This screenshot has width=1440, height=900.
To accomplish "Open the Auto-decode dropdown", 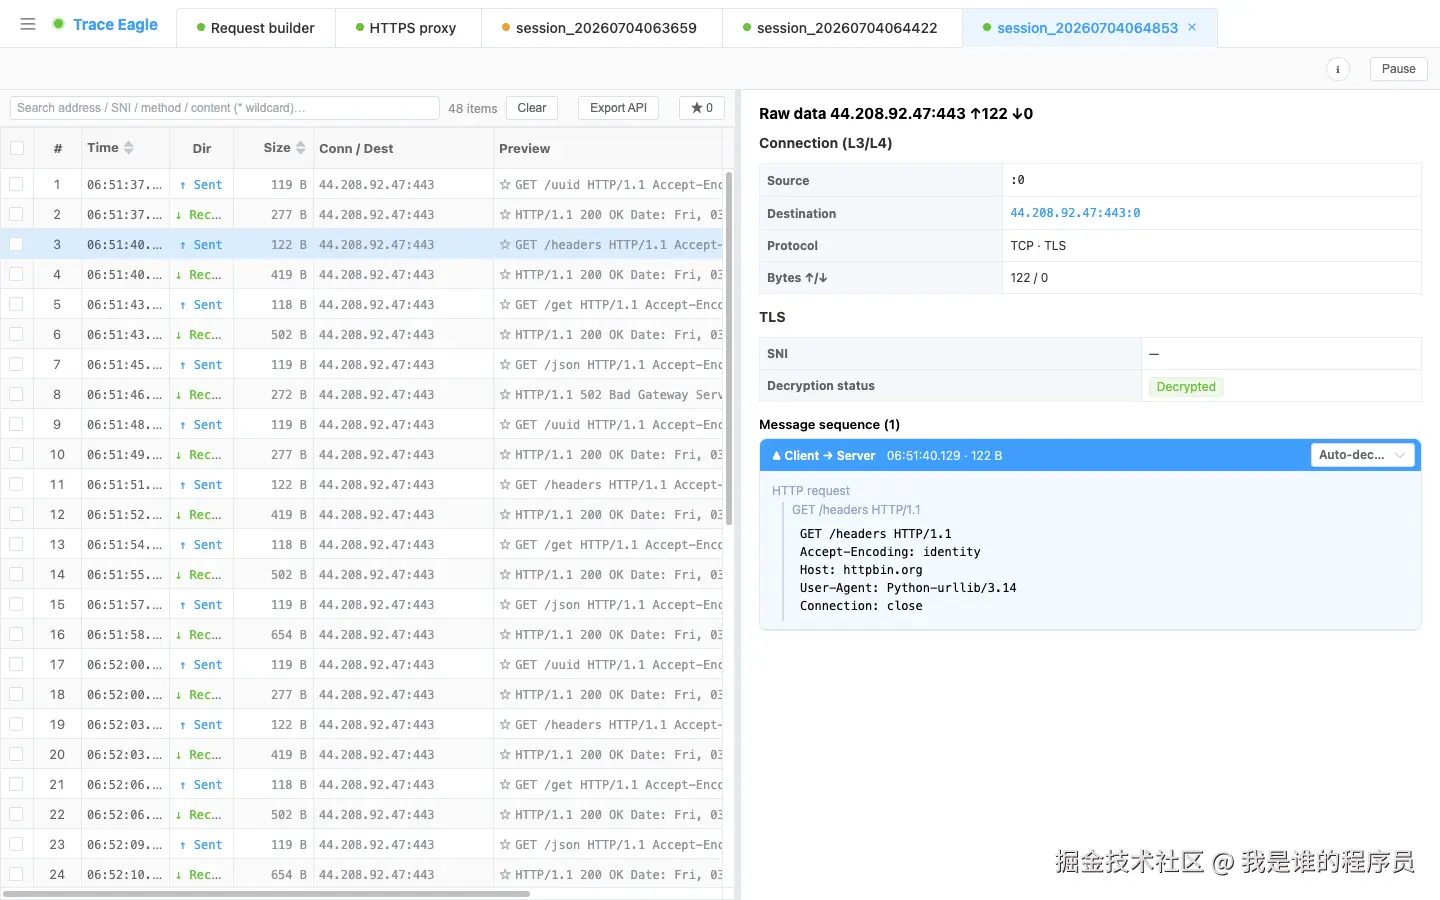I will coord(1363,455).
